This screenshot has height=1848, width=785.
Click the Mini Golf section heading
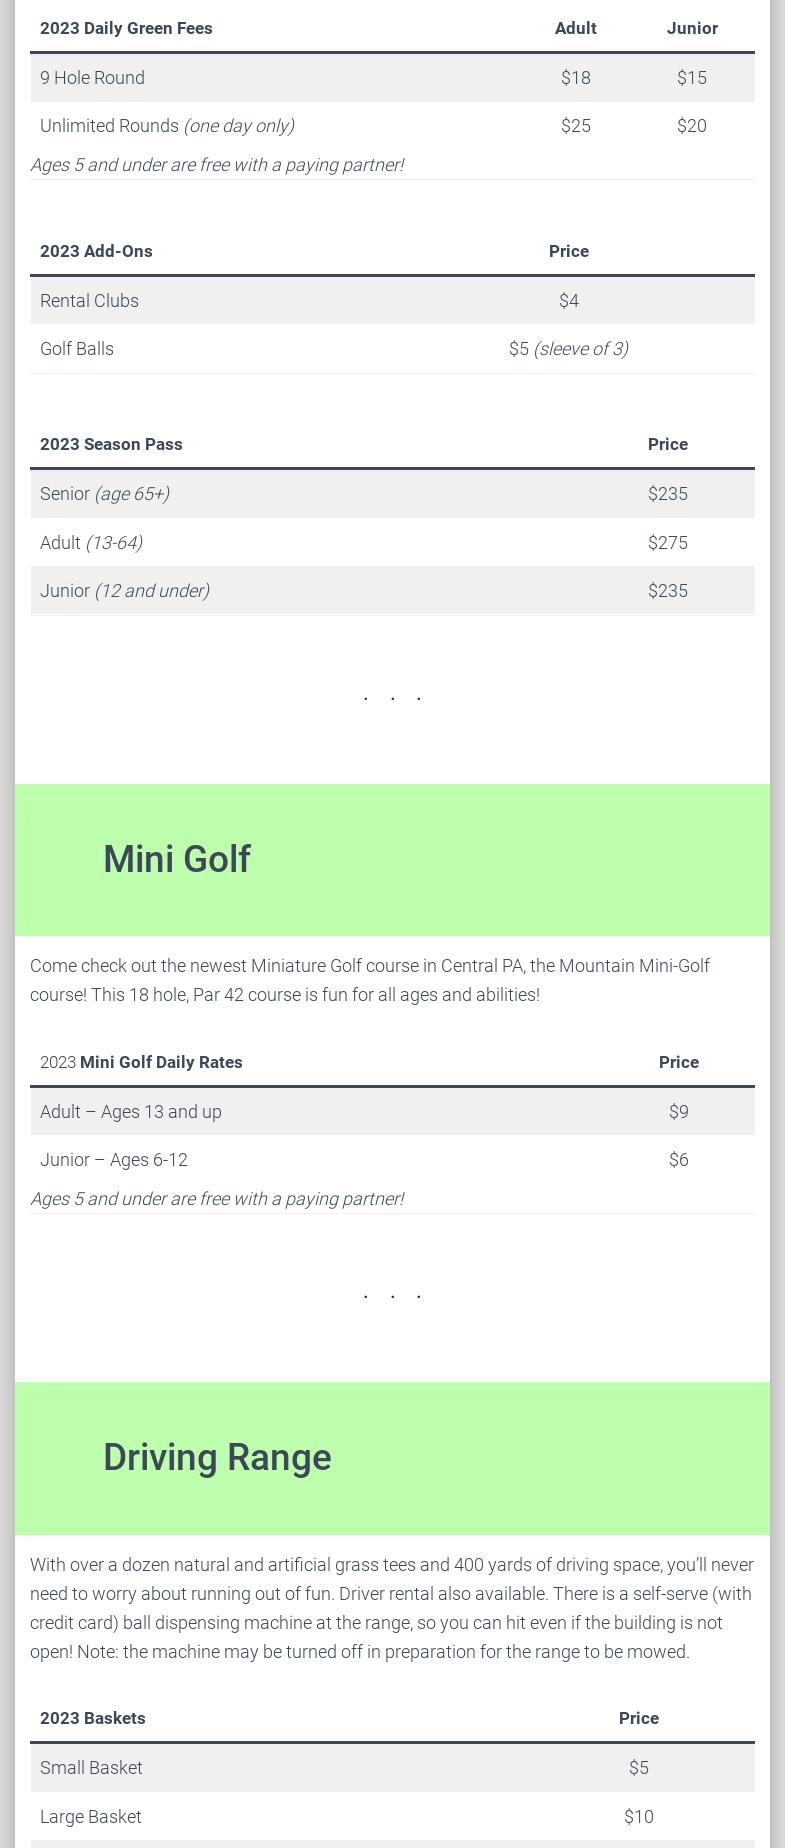coord(177,860)
